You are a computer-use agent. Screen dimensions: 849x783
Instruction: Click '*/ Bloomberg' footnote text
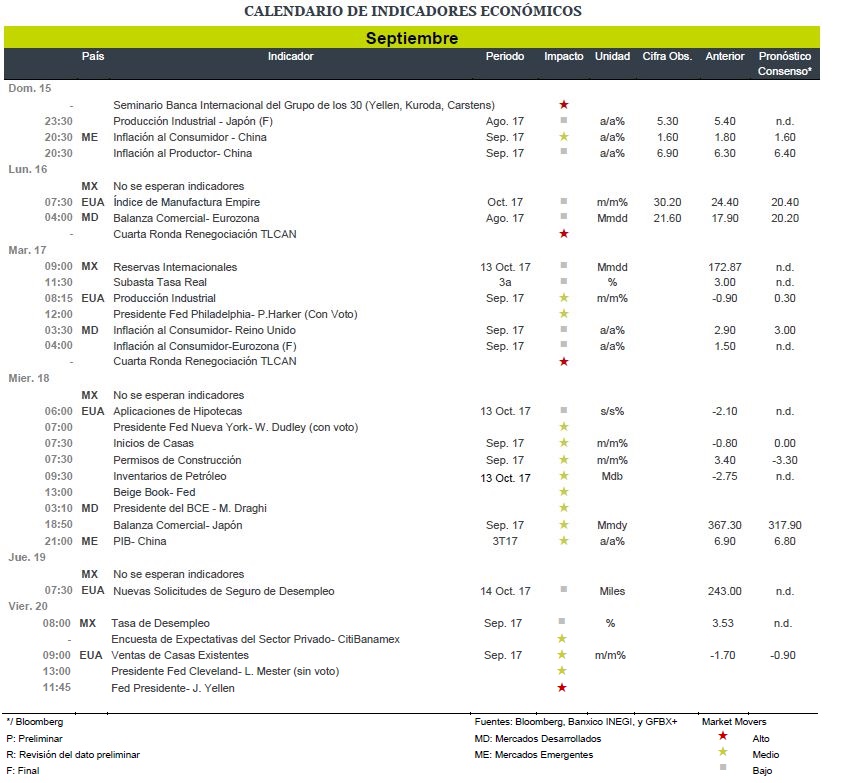35,721
